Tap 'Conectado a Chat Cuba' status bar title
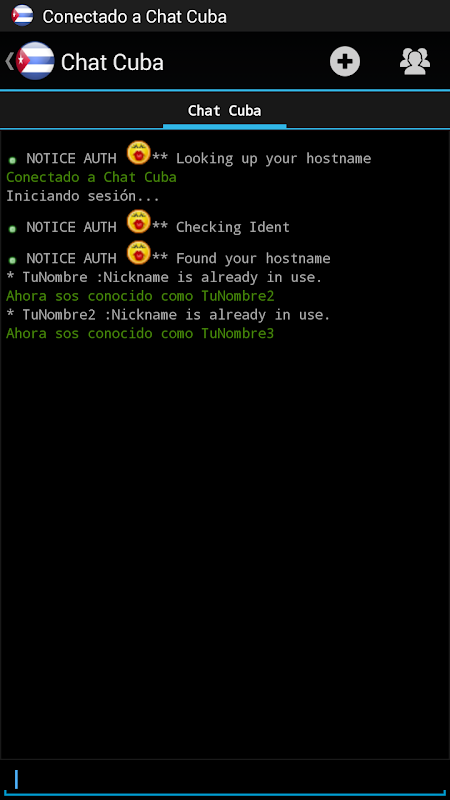 click(135, 16)
